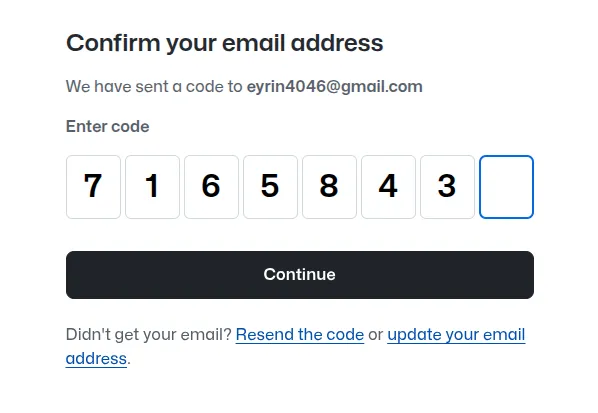598x413 pixels.
Task: Focus the code box containing digit 6
Action: [x=211, y=187]
